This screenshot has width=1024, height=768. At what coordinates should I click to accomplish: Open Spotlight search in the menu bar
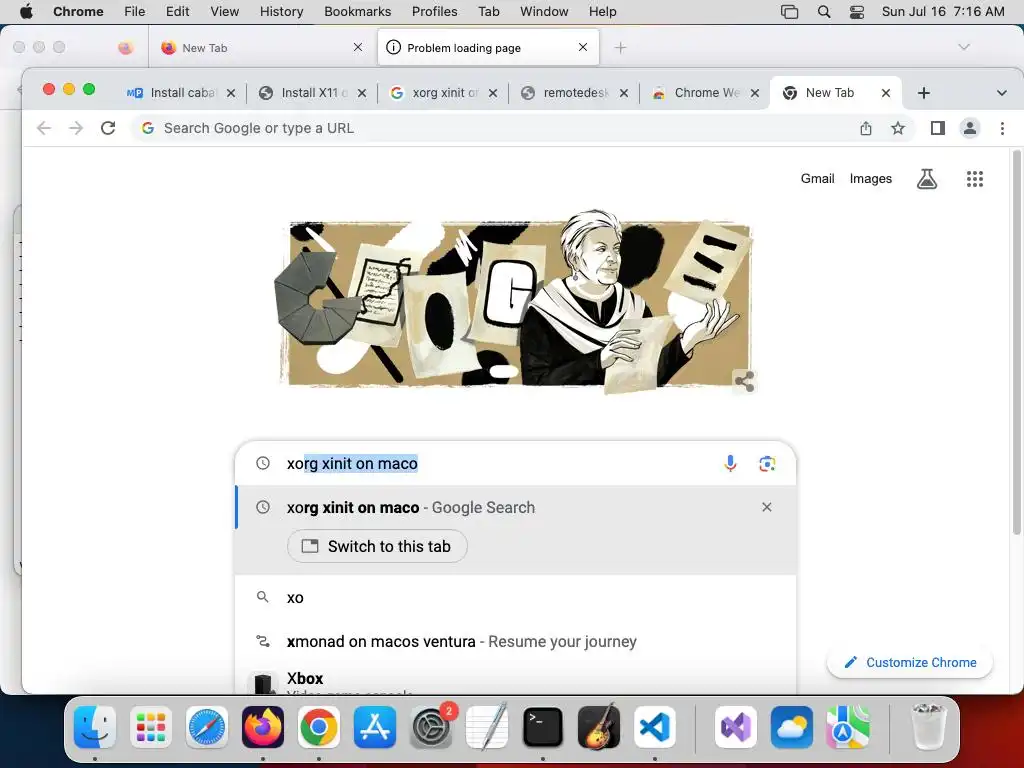(x=824, y=12)
